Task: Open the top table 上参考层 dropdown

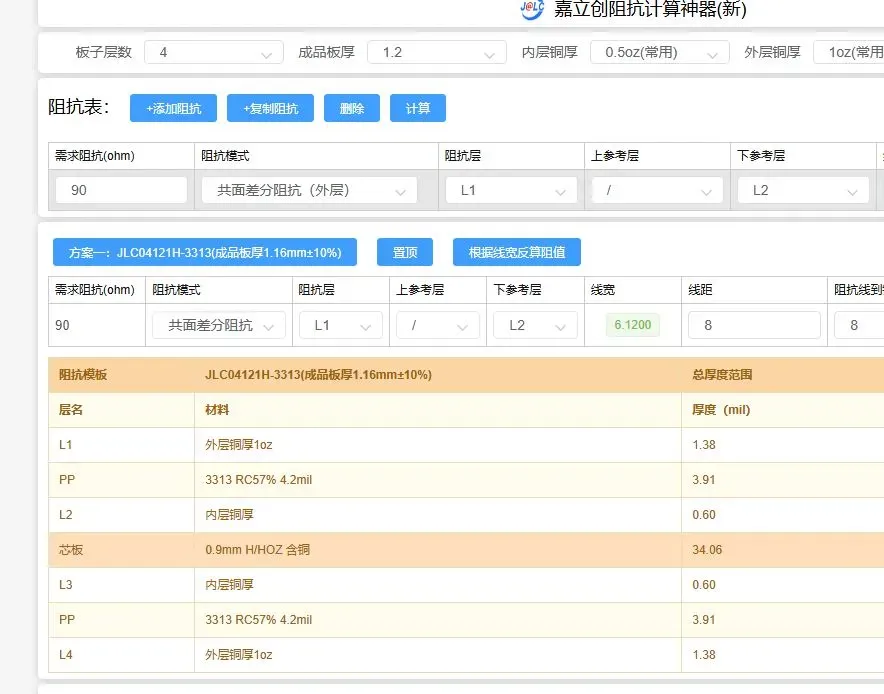Action: (x=657, y=190)
